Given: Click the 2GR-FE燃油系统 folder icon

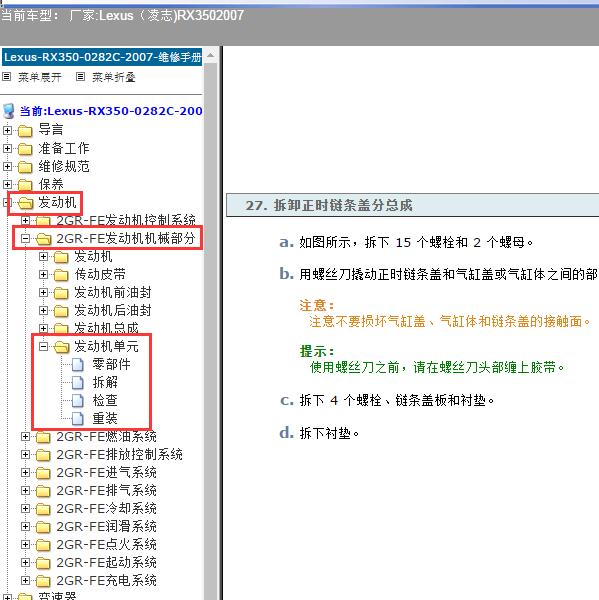Looking at the screenshot, I should tap(43, 437).
